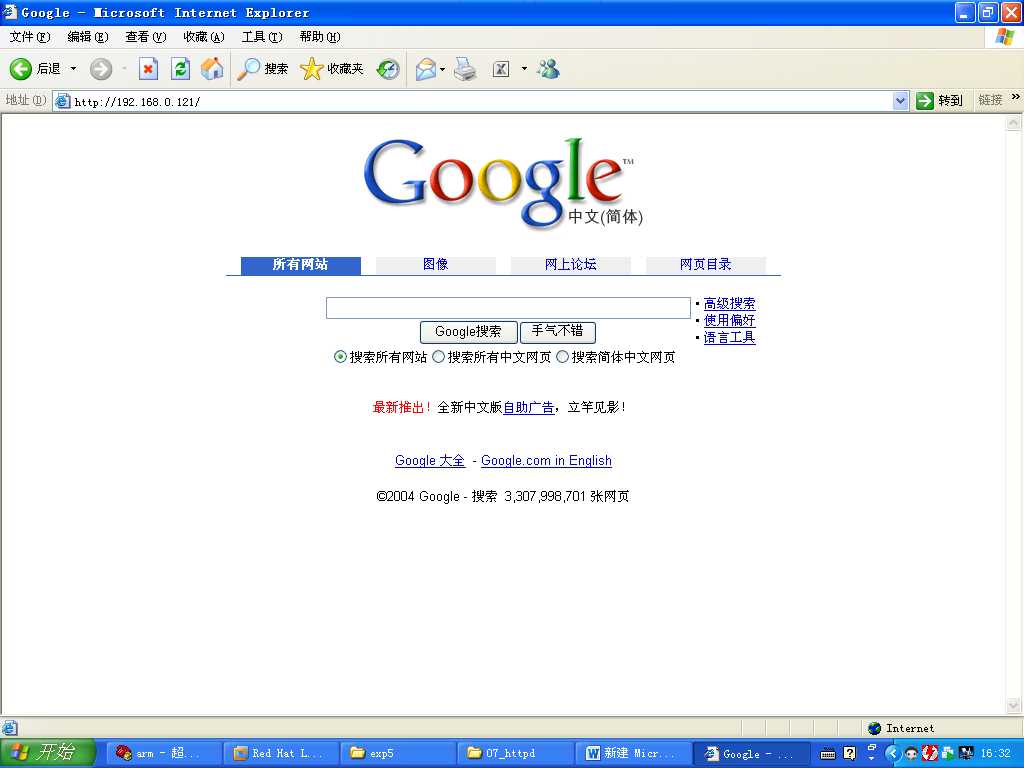Click the scrollbar down arrow
1024x768 pixels.
[x=1014, y=705]
